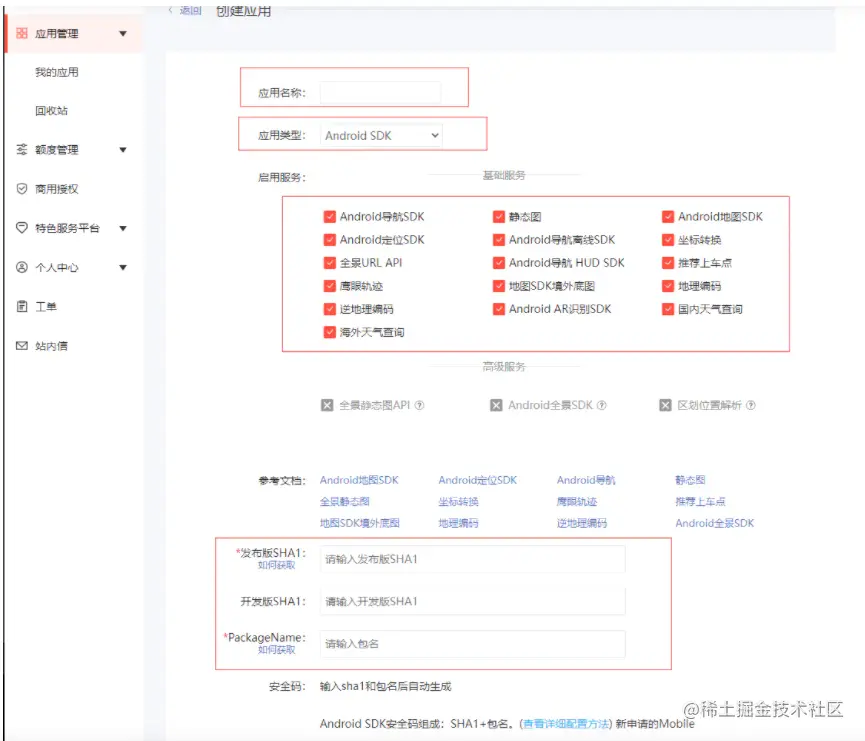This screenshot has height=741, width=865.
Task: Click the 额度管理 sliders icon
Action: point(22,150)
